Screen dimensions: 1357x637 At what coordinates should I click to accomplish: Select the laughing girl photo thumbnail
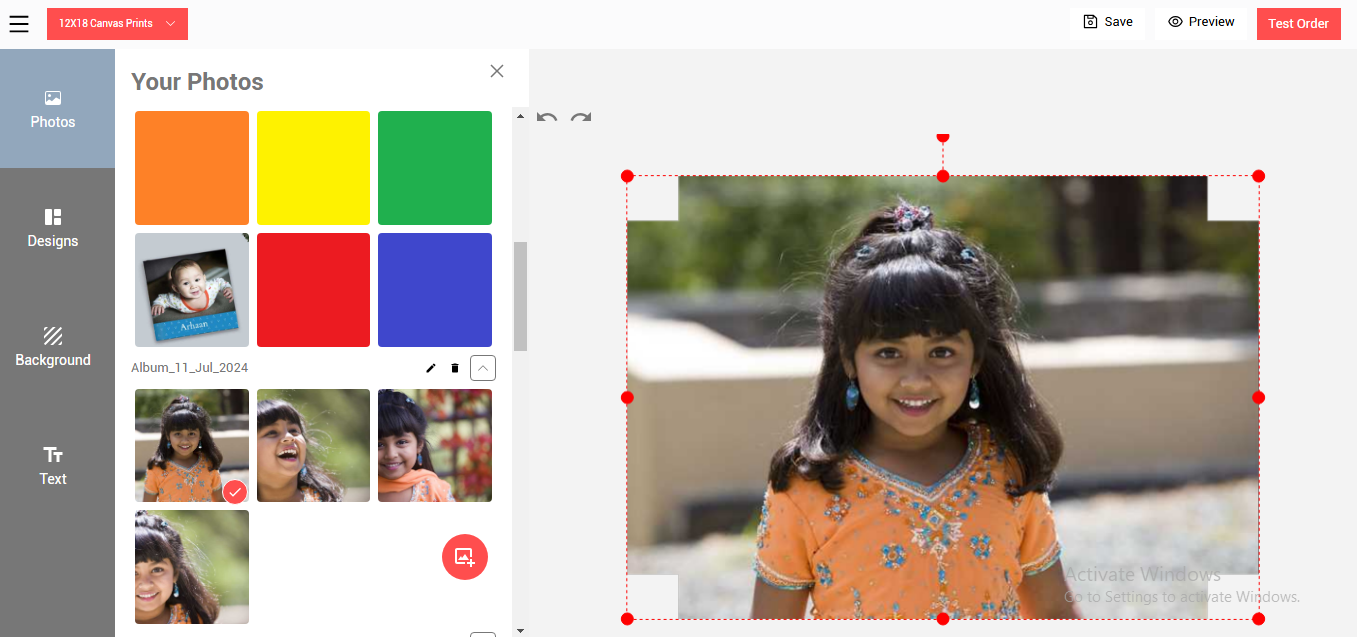click(x=314, y=445)
